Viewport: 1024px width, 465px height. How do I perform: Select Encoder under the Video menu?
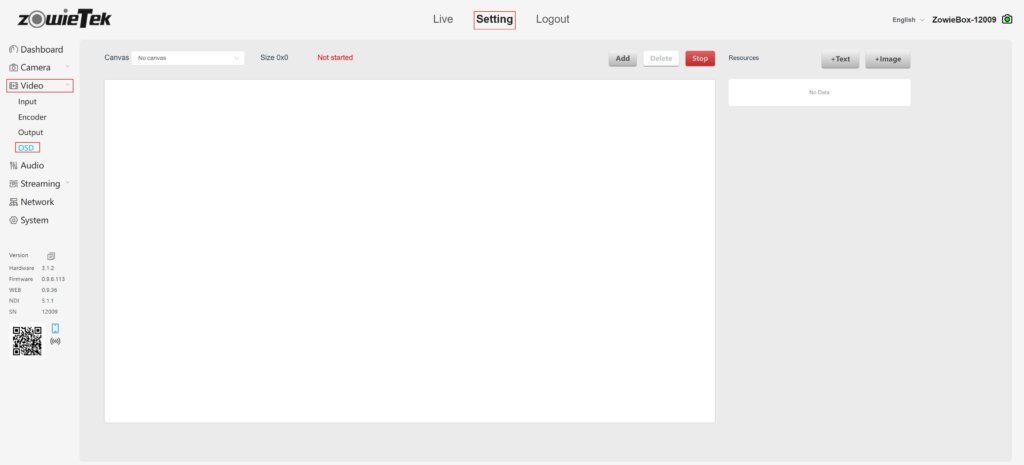[32, 117]
